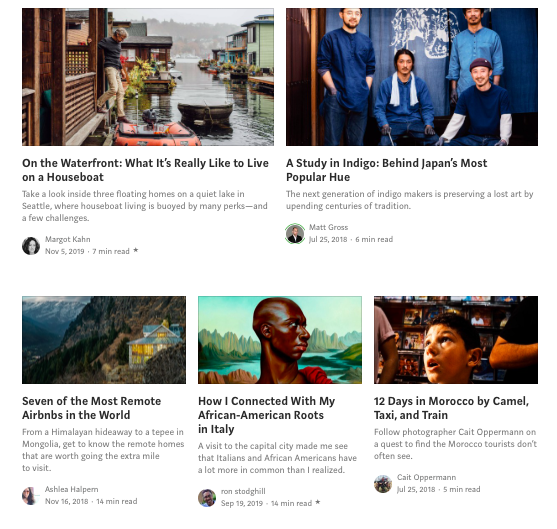Open 'Seven of the Most Remote Airbnbs' title
Image resolution: width=557 pixels, height=529 pixels.
[92, 408]
